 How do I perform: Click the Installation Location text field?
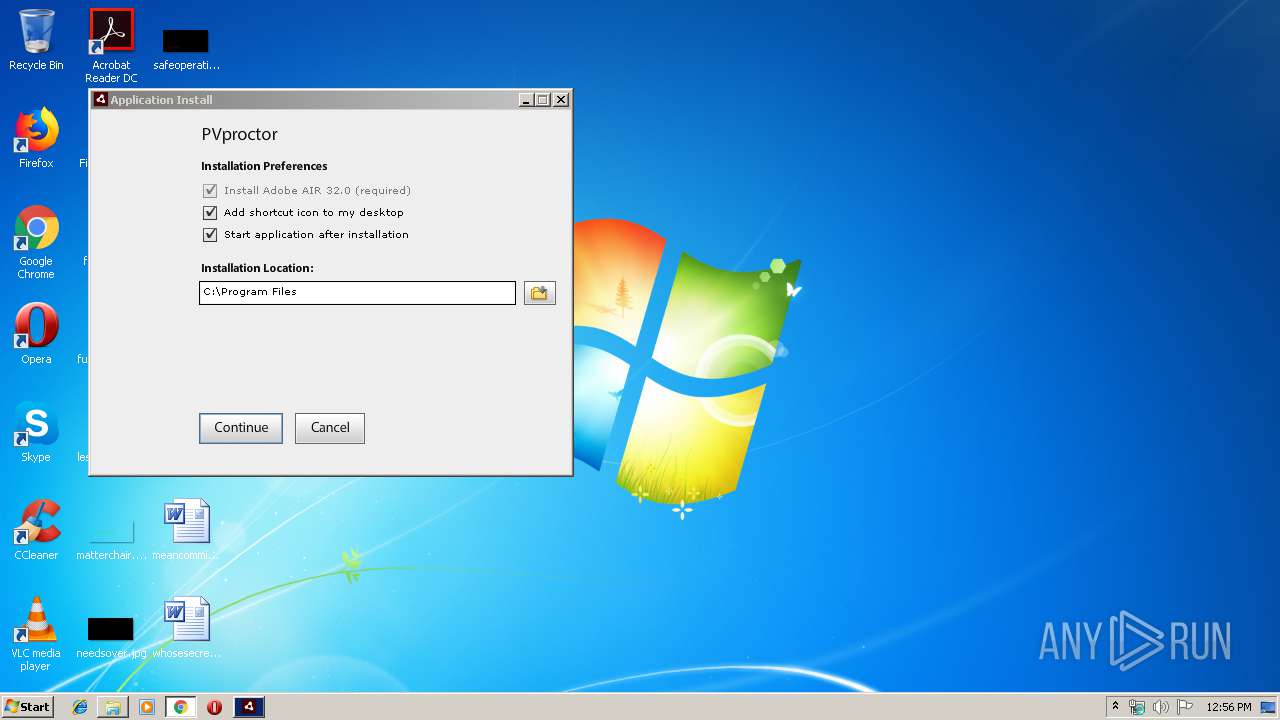click(x=357, y=292)
